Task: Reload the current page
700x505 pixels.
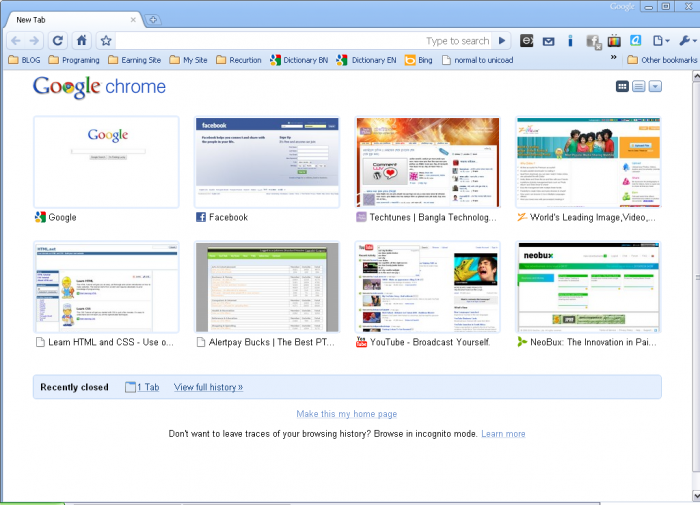Action: tap(58, 41)
